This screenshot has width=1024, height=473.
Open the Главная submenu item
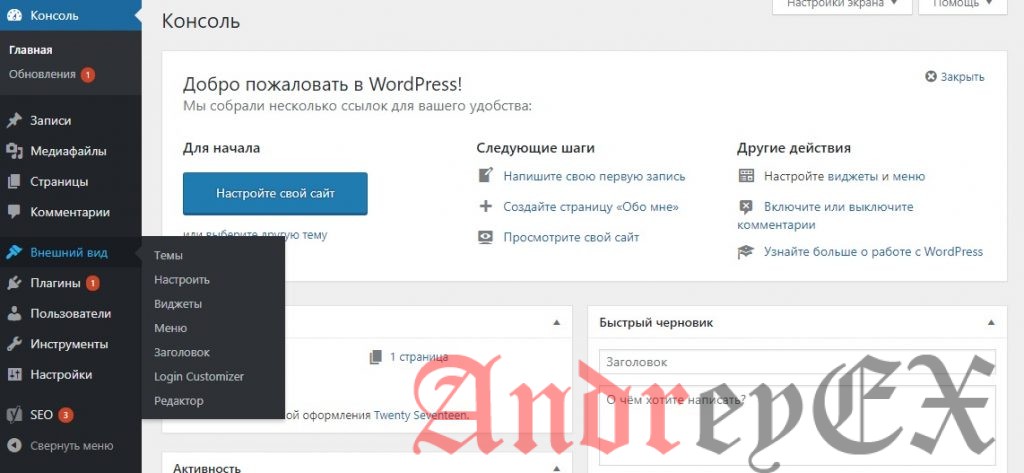pos(31,50)
